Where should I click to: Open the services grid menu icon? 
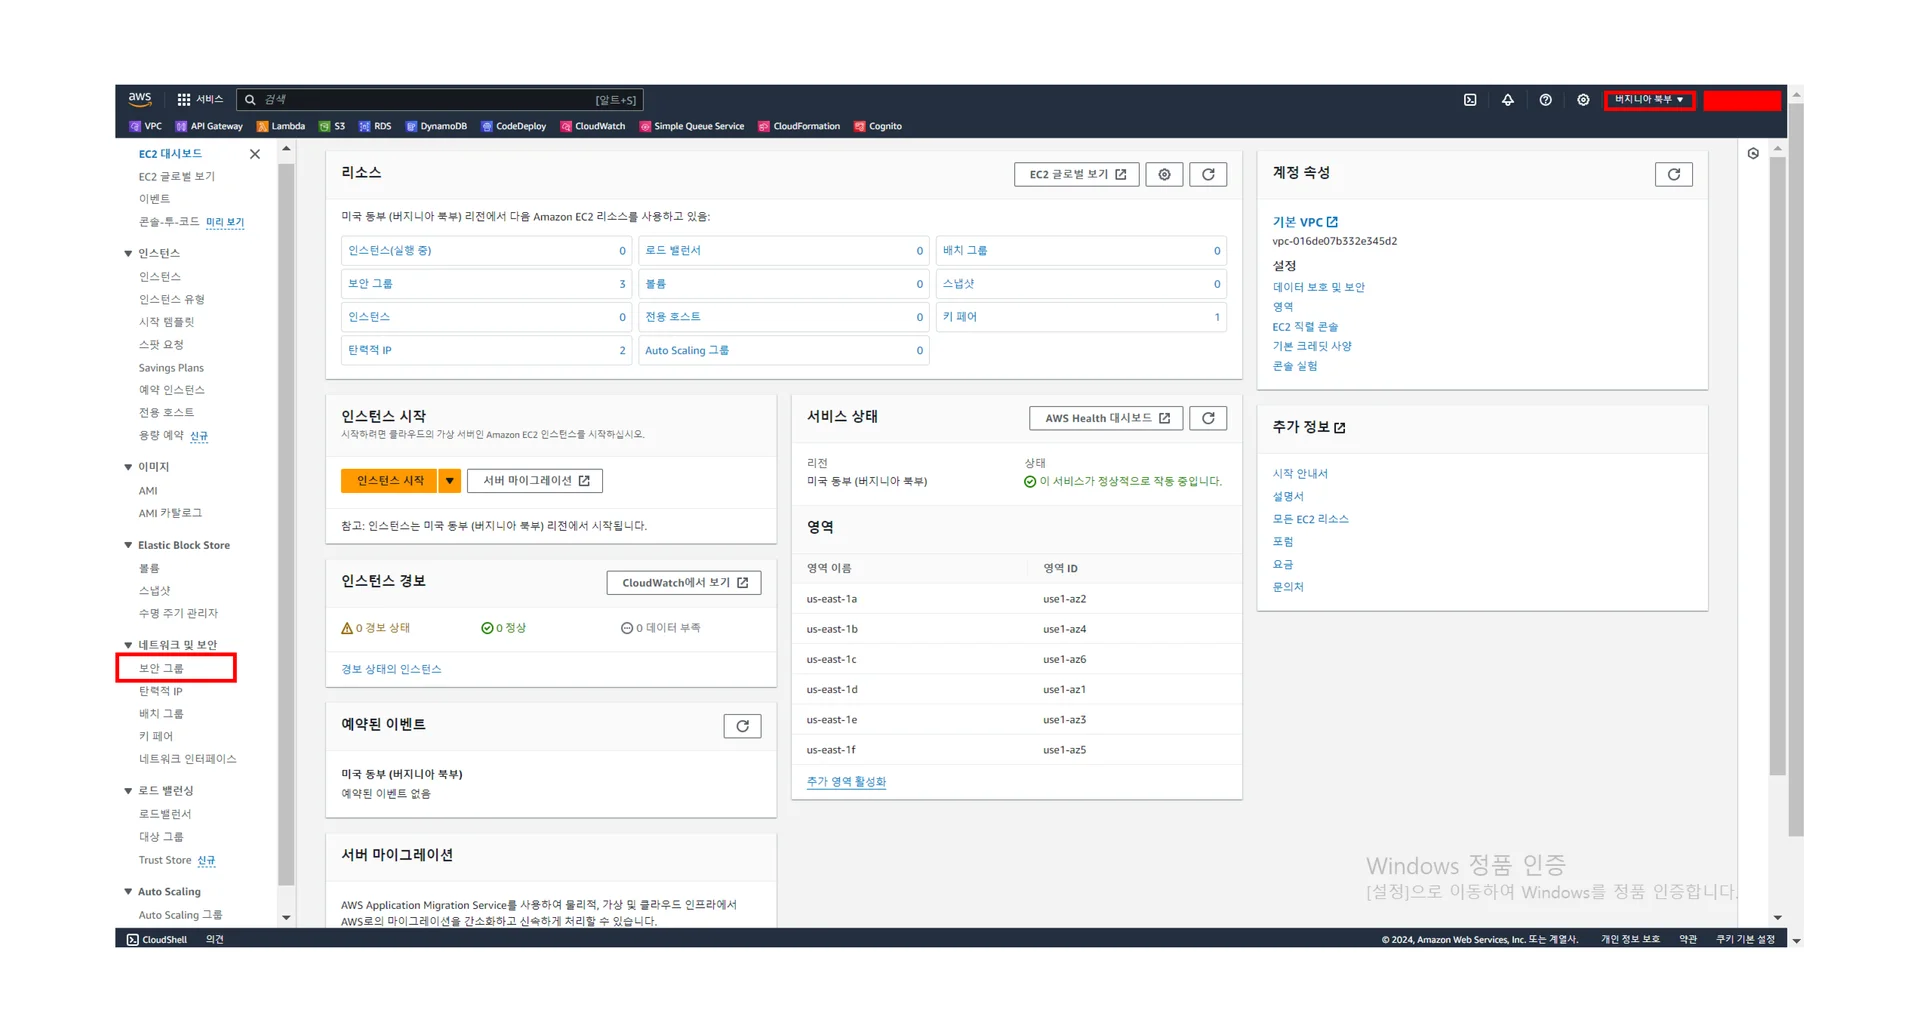[x=184, y=100]
